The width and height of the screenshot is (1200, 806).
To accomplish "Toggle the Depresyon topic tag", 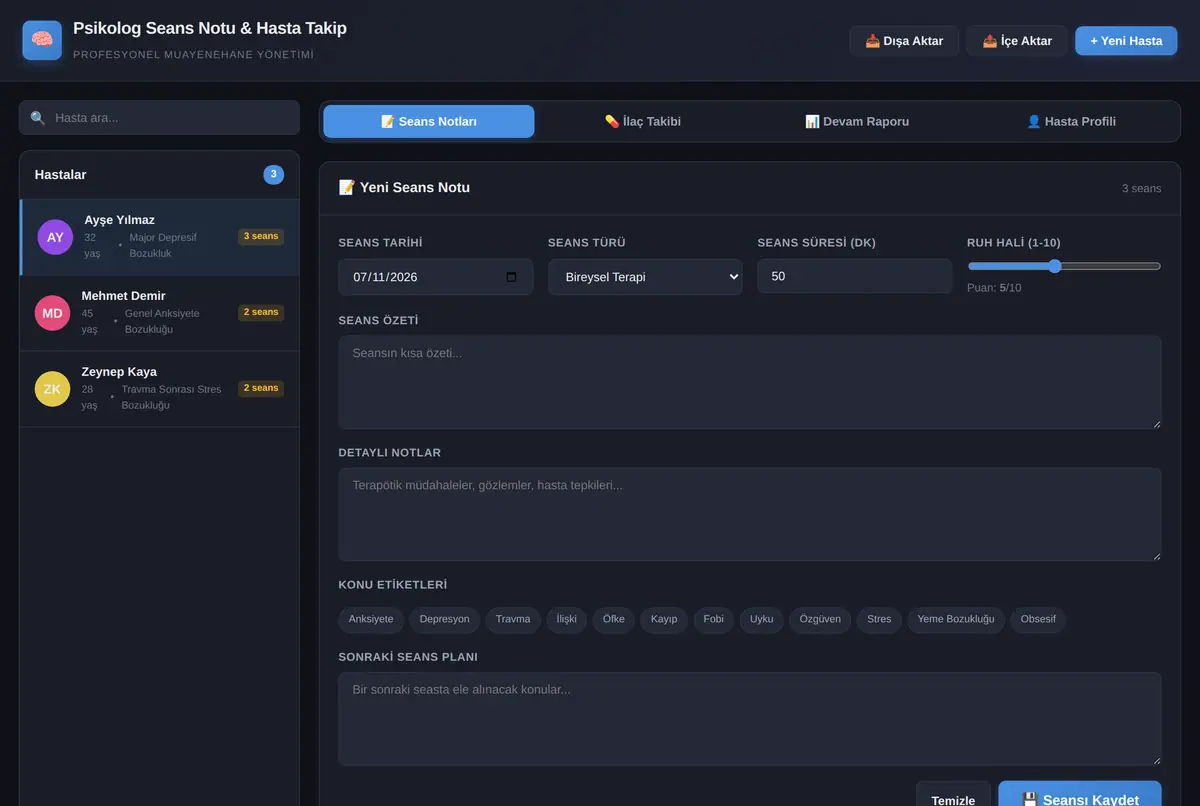I will (x=445, y=619).
